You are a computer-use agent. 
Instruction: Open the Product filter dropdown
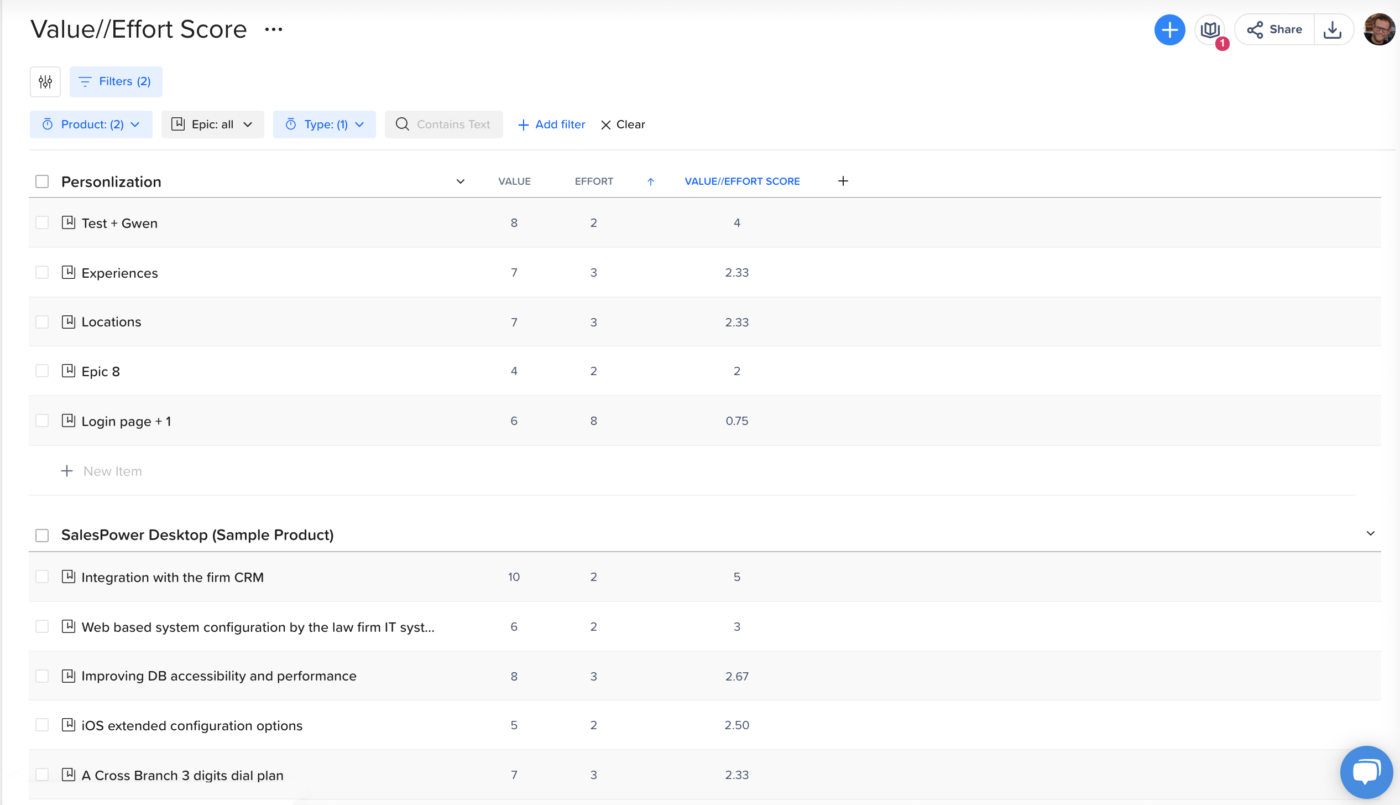click(91, 125)
